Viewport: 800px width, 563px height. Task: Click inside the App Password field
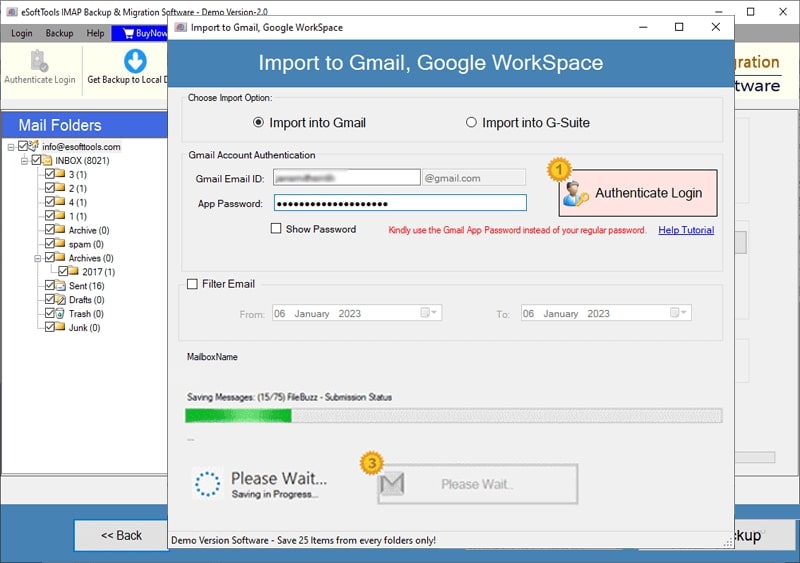(400, 203)
